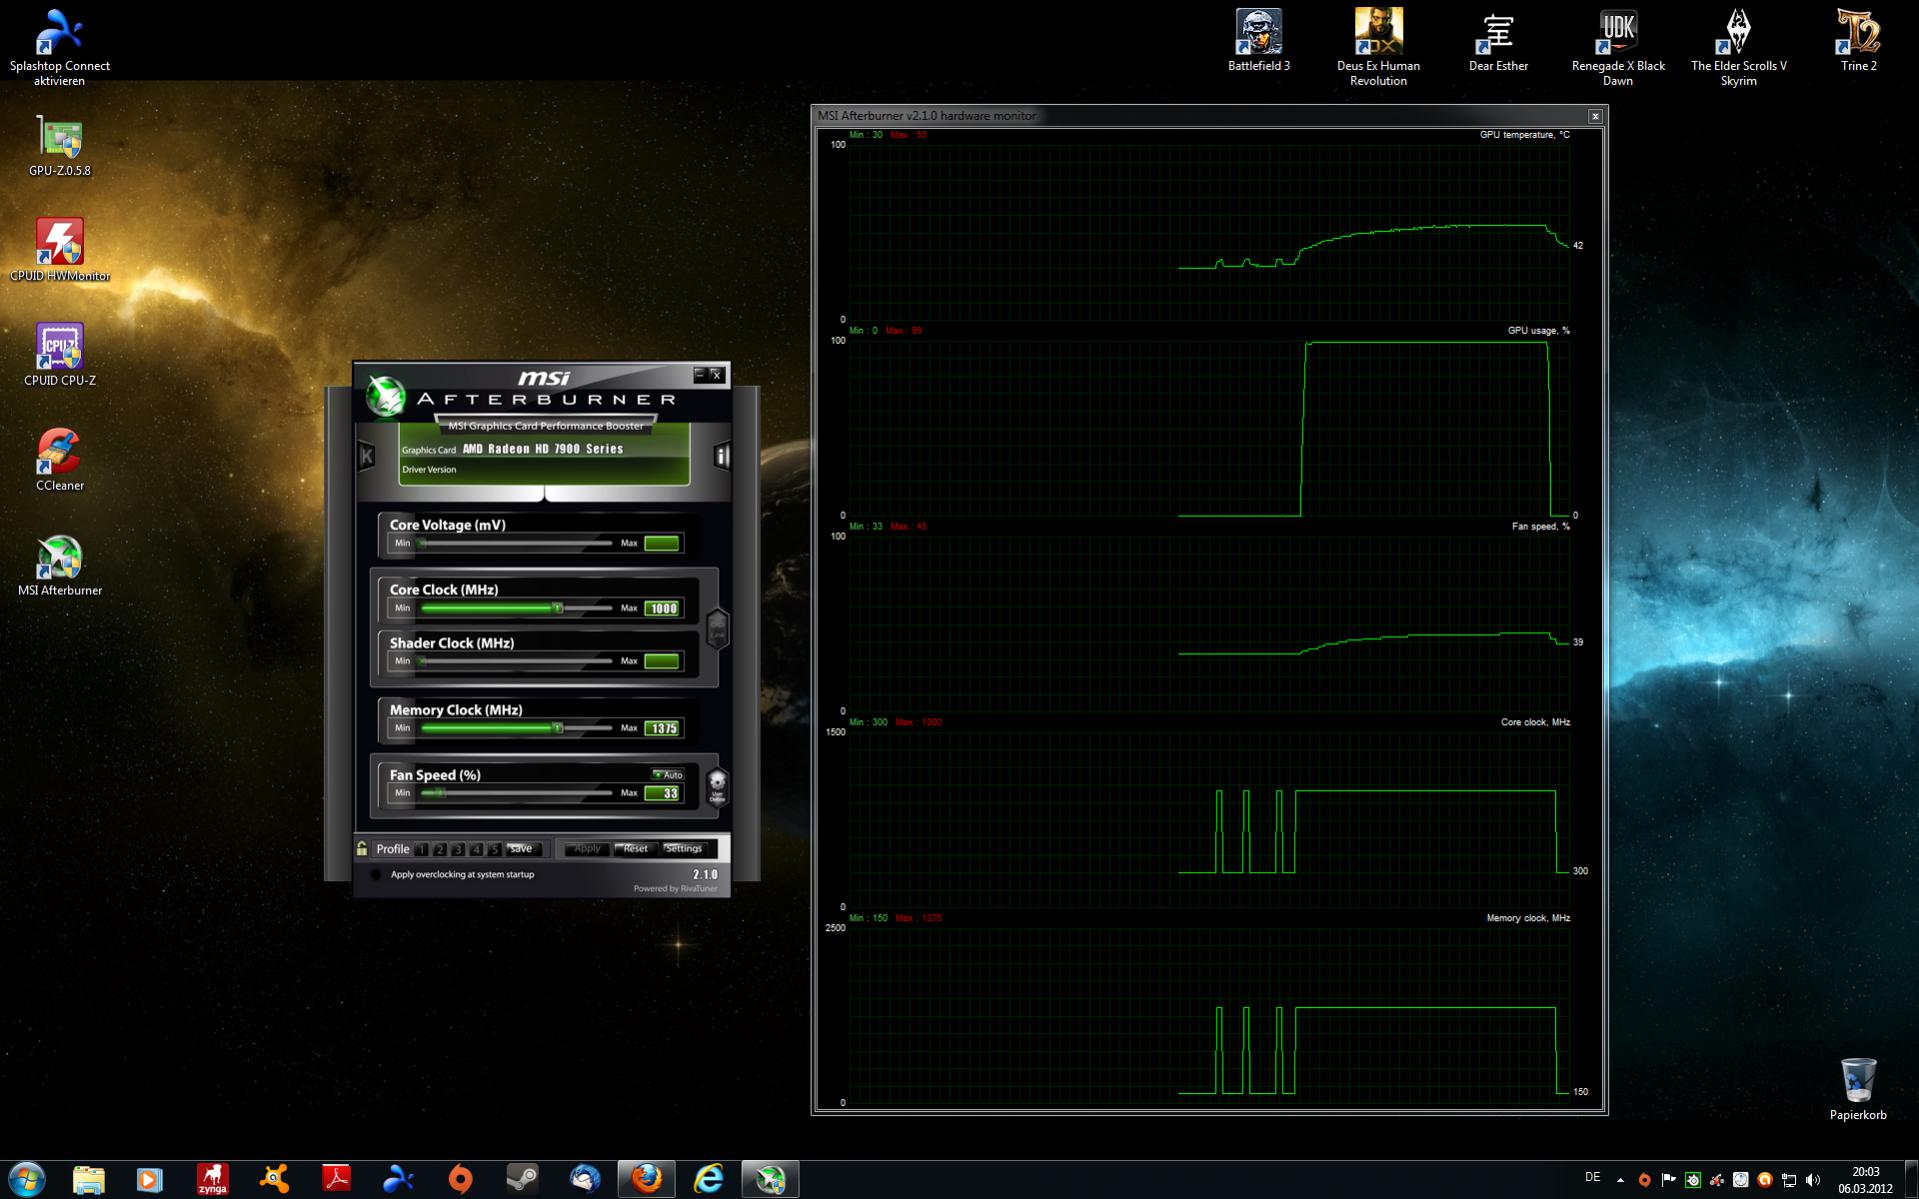Click the Core Voltage slider track
This screenshot has height=1199, width=1919.
point(516,543)
